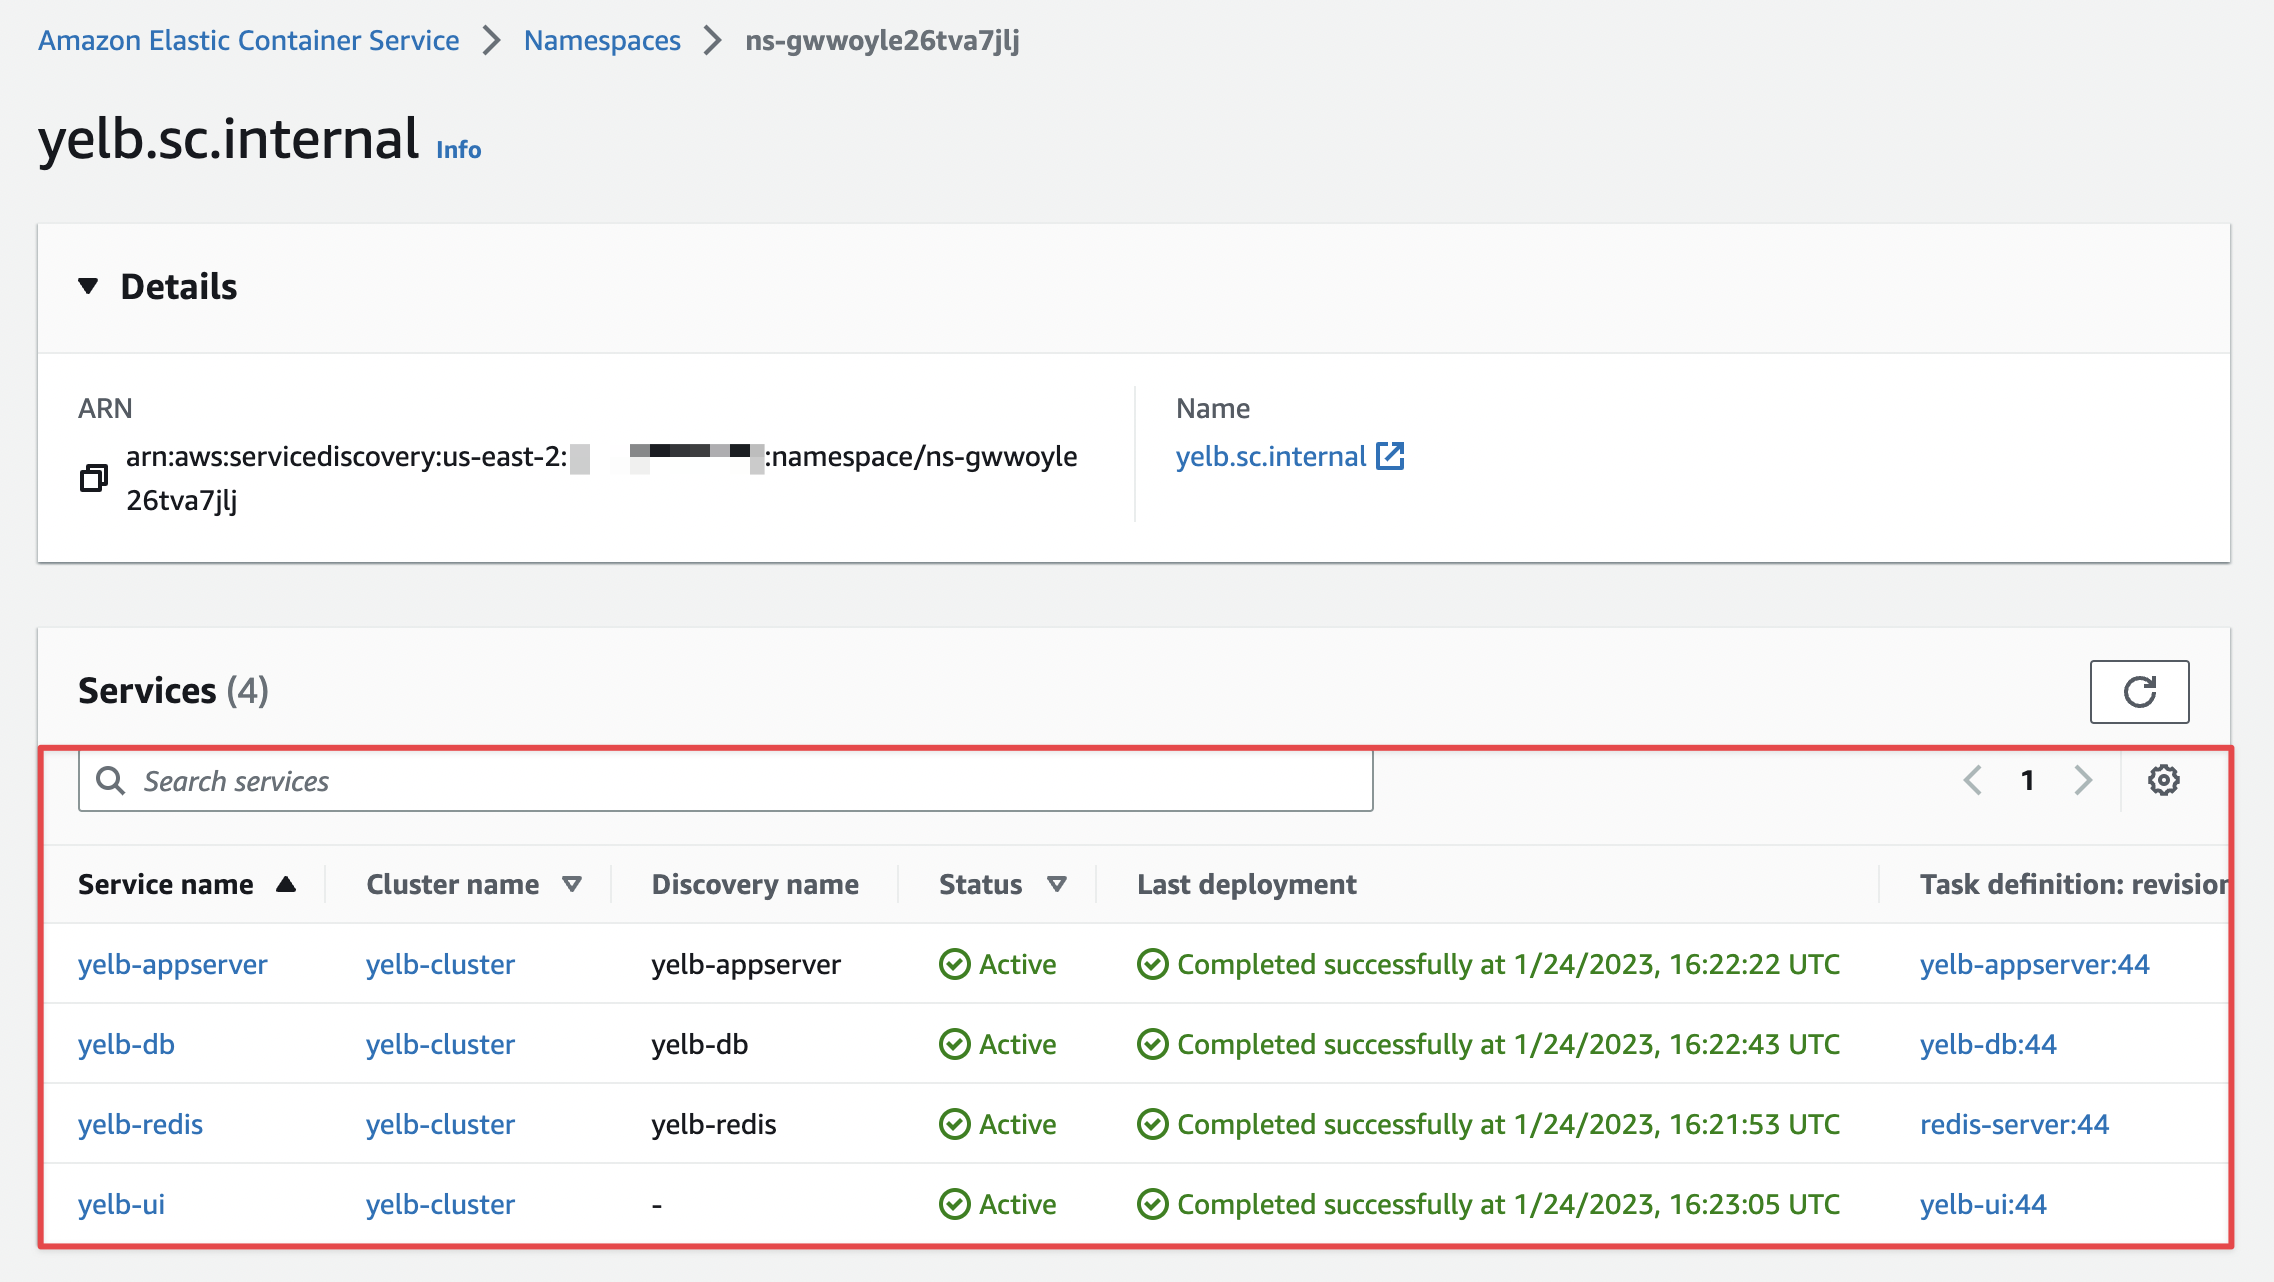Click deployment success icon at 16:23:05 UTC
This screenshot has height=1282, width=2274.
coord(1153,1204)
